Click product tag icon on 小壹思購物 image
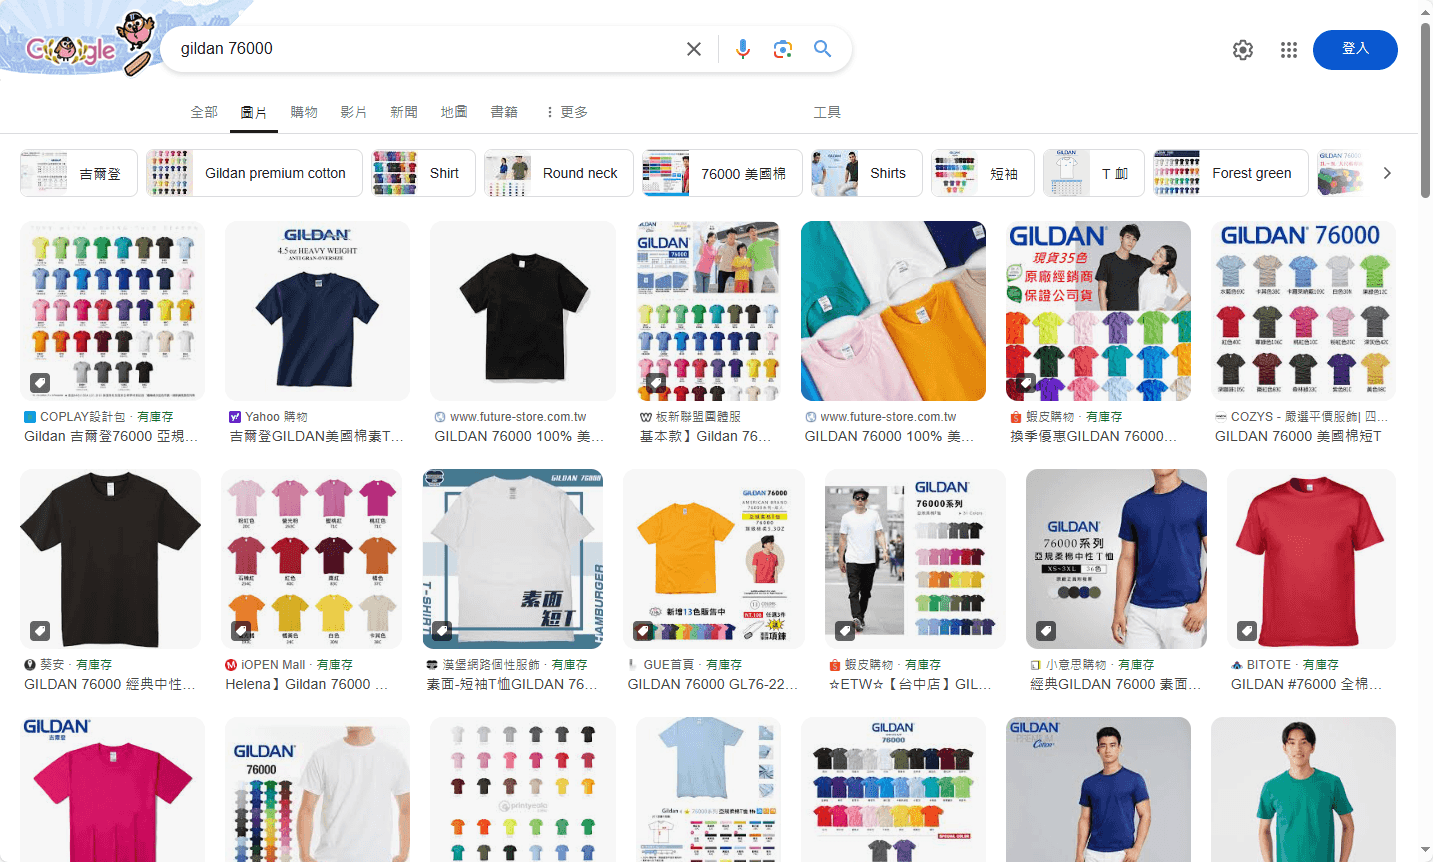The image size is (1433, 862). coord(1046,631)
